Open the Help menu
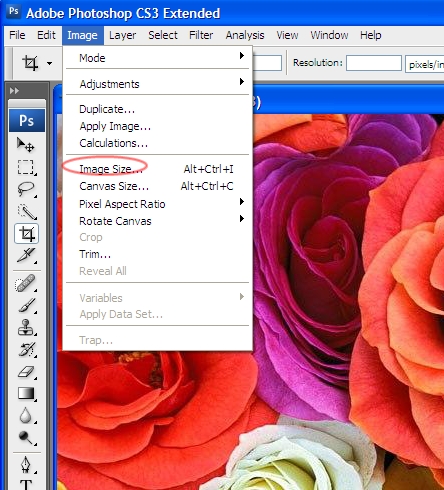Screen dimensions: 444x490 pyautogui.click(x=370, y=35)
